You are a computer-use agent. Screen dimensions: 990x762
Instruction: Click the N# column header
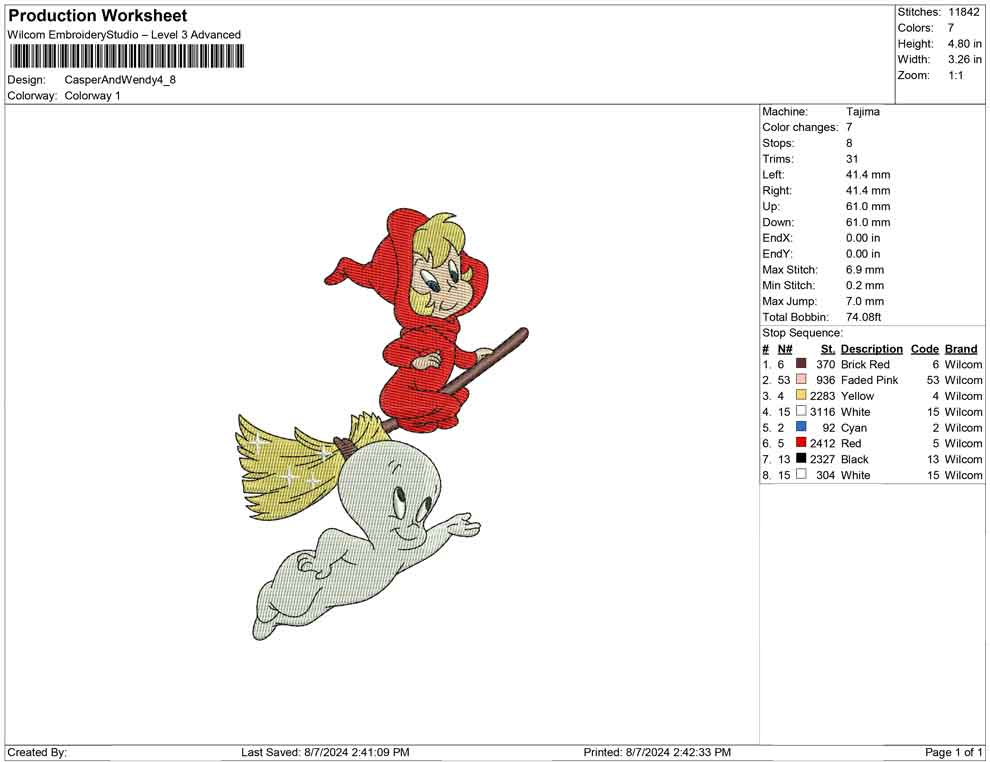click(786, 348)
